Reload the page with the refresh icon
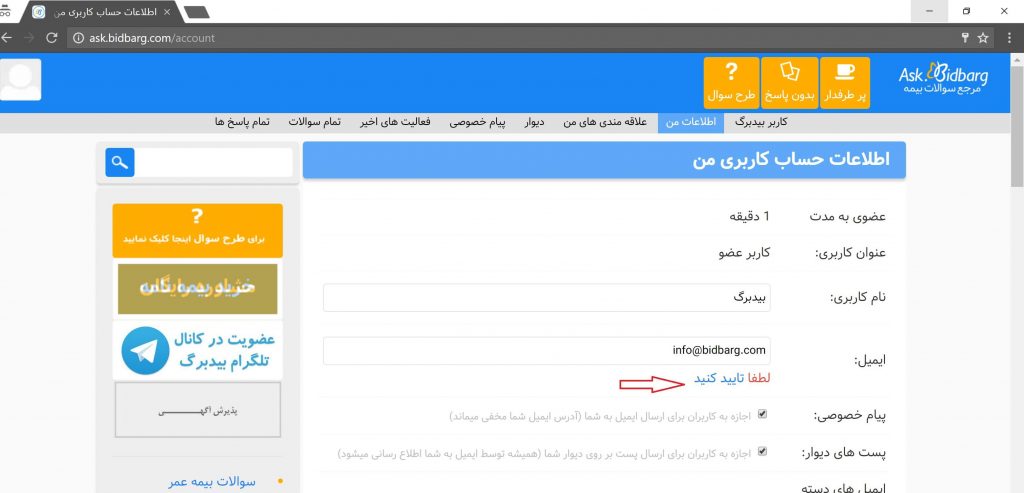Viewport: 1024px width, 493px height. pyautogui.click(x=52, y=38)
